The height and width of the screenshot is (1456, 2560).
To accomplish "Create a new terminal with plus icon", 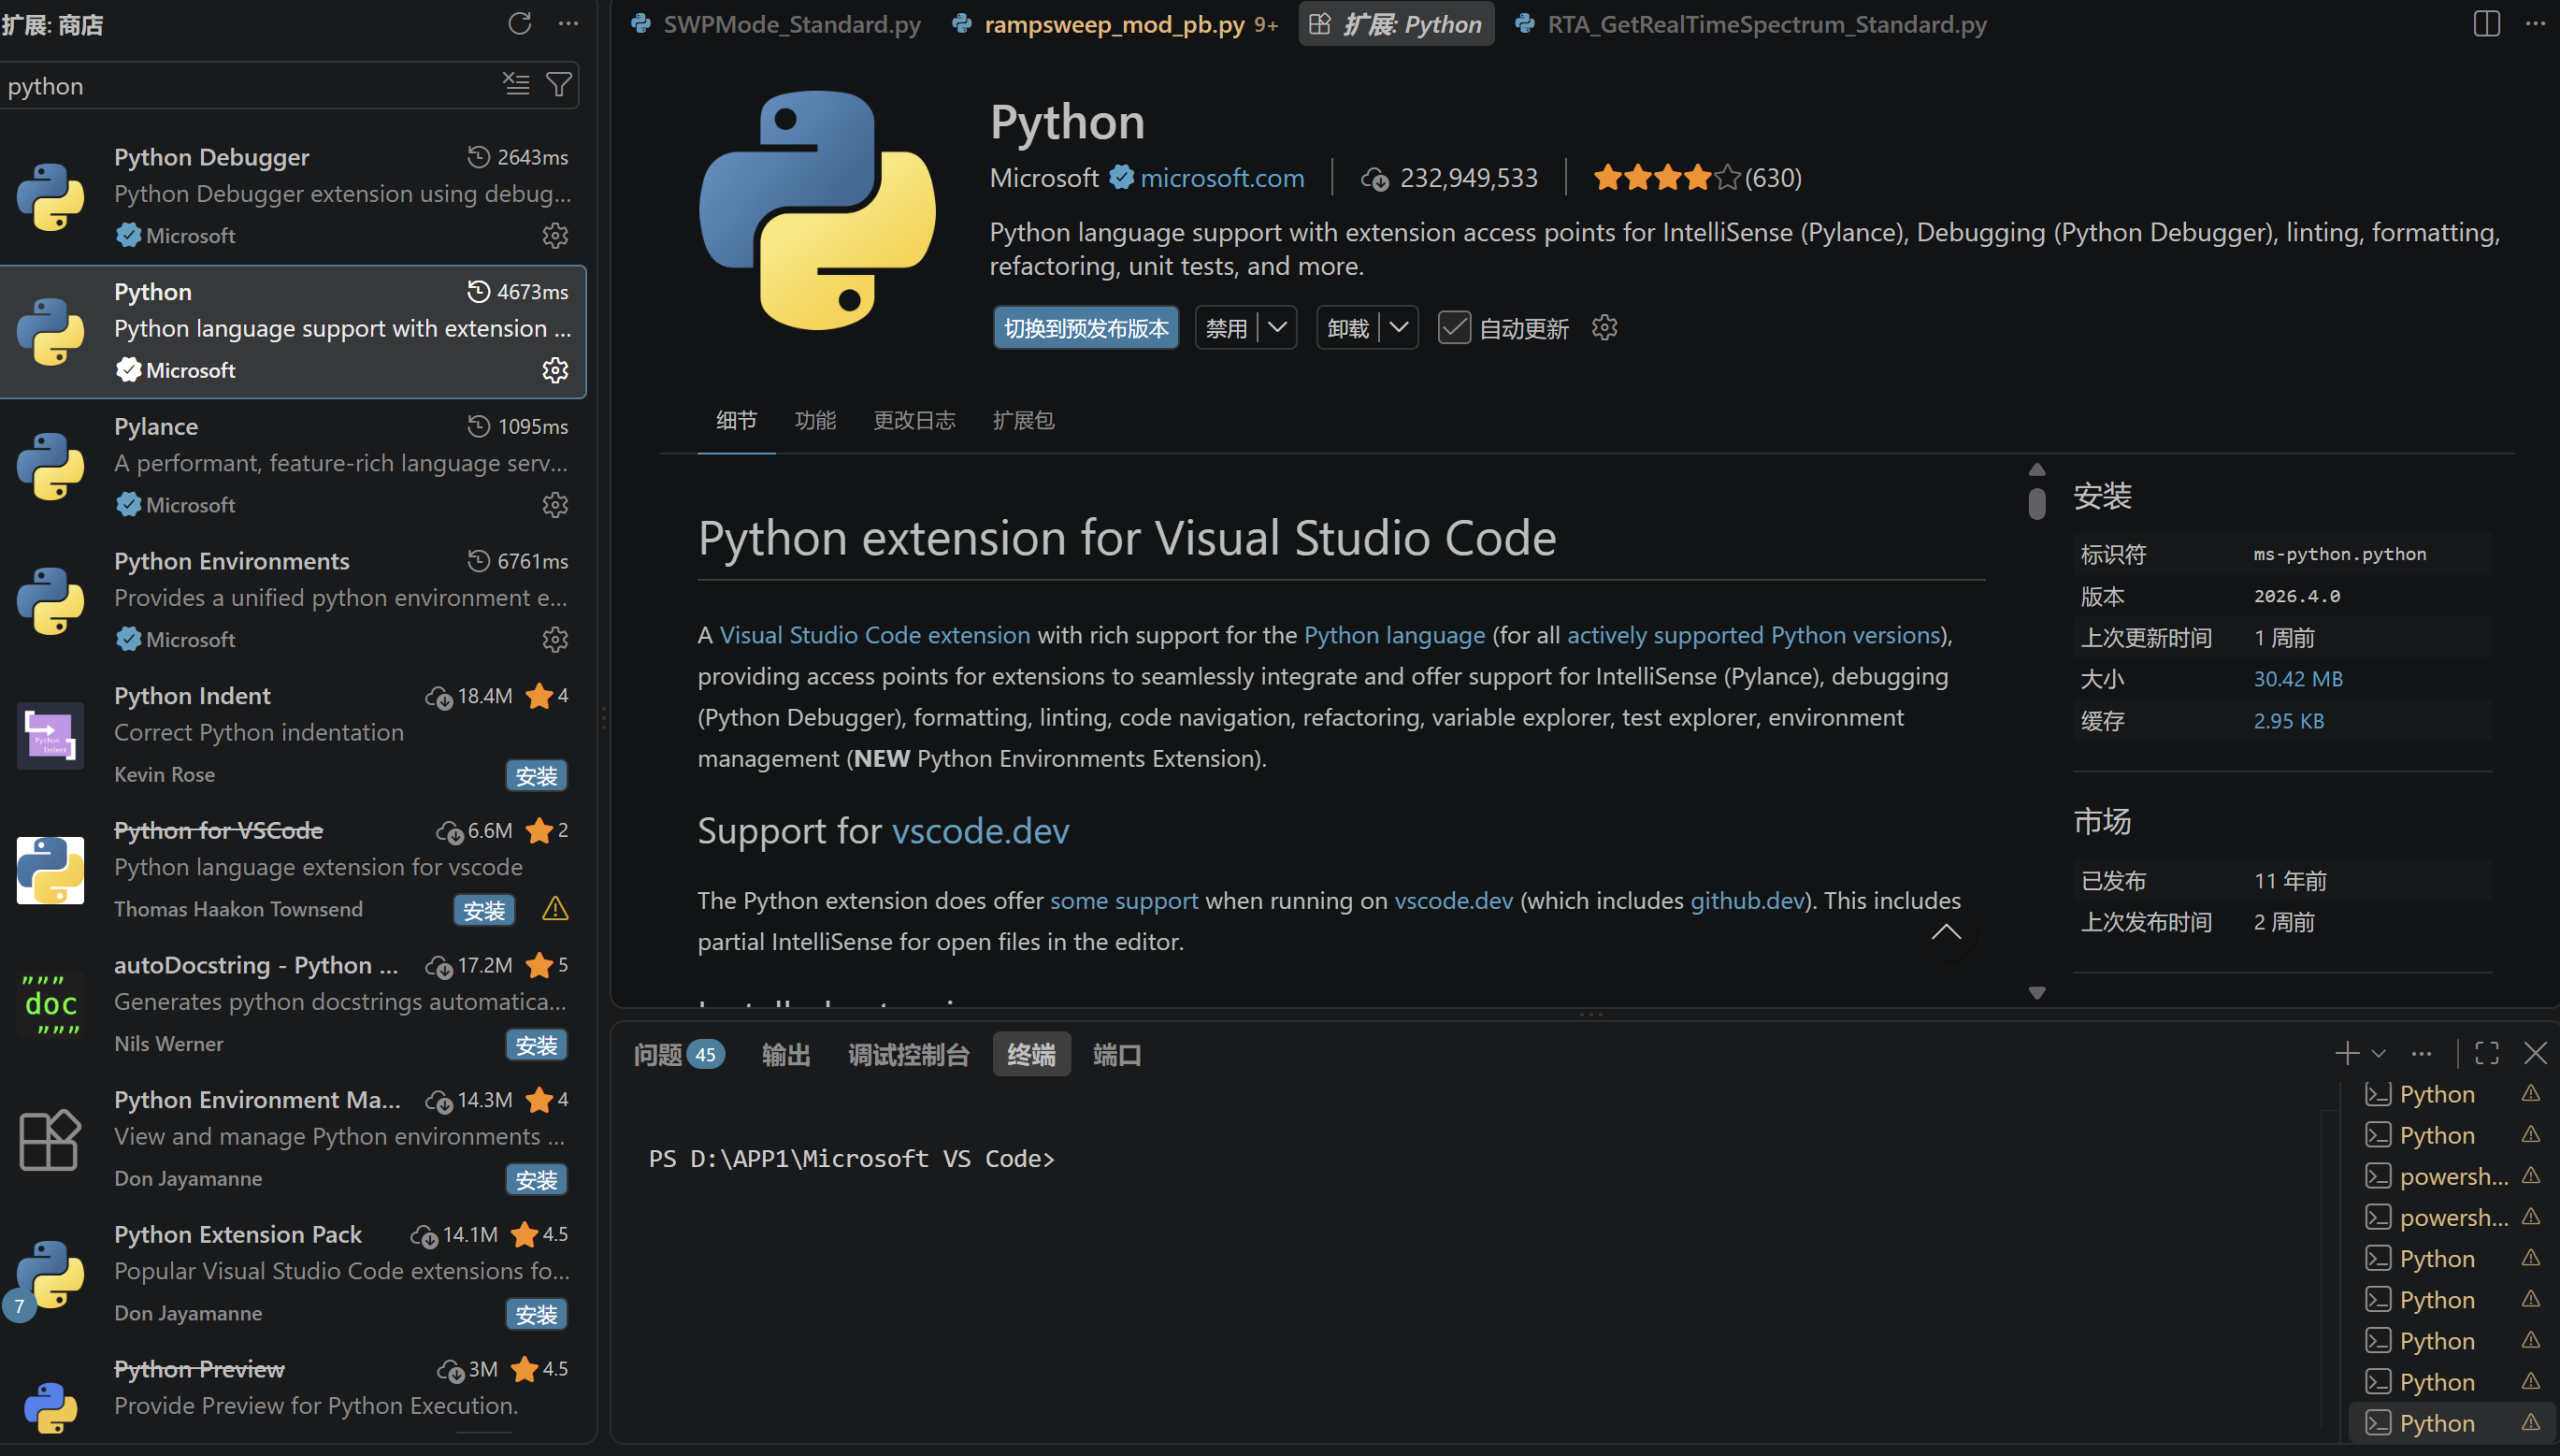I will pyautogui.click(x=2346, y=1053).
